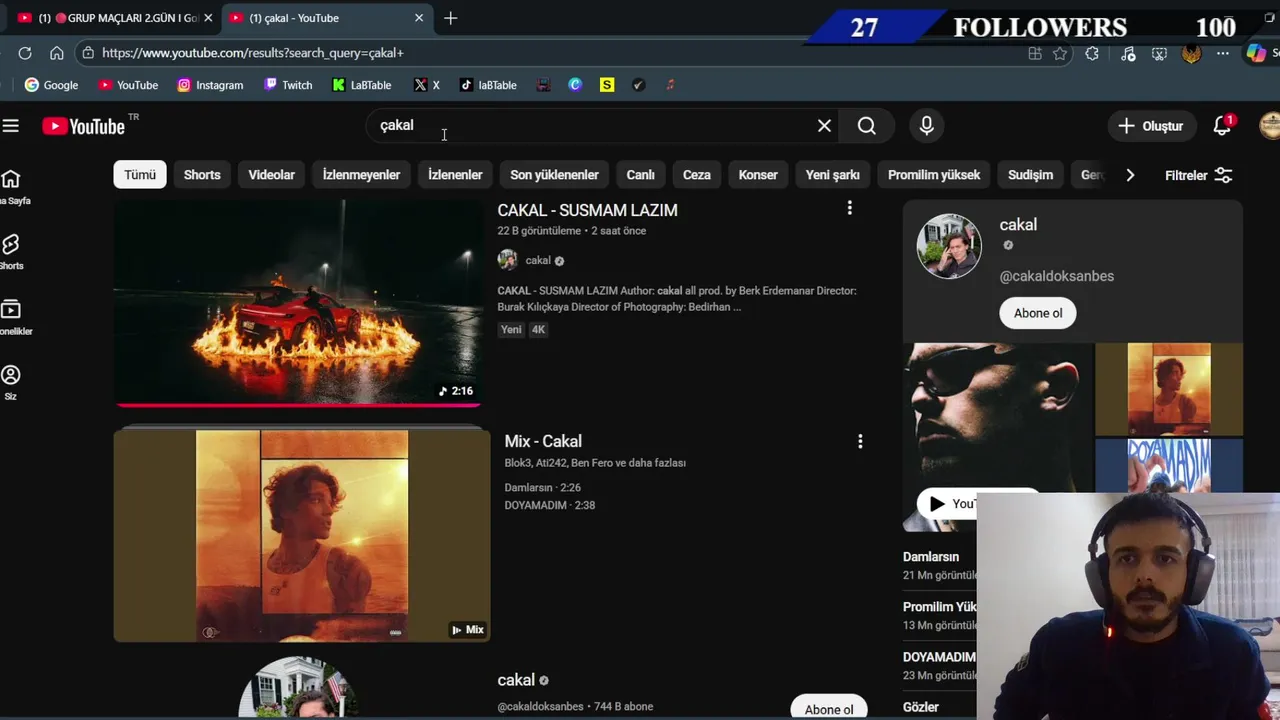Open the X bookmark
This screenshot has width=1280, height=720.
click(x=427, y=85)
